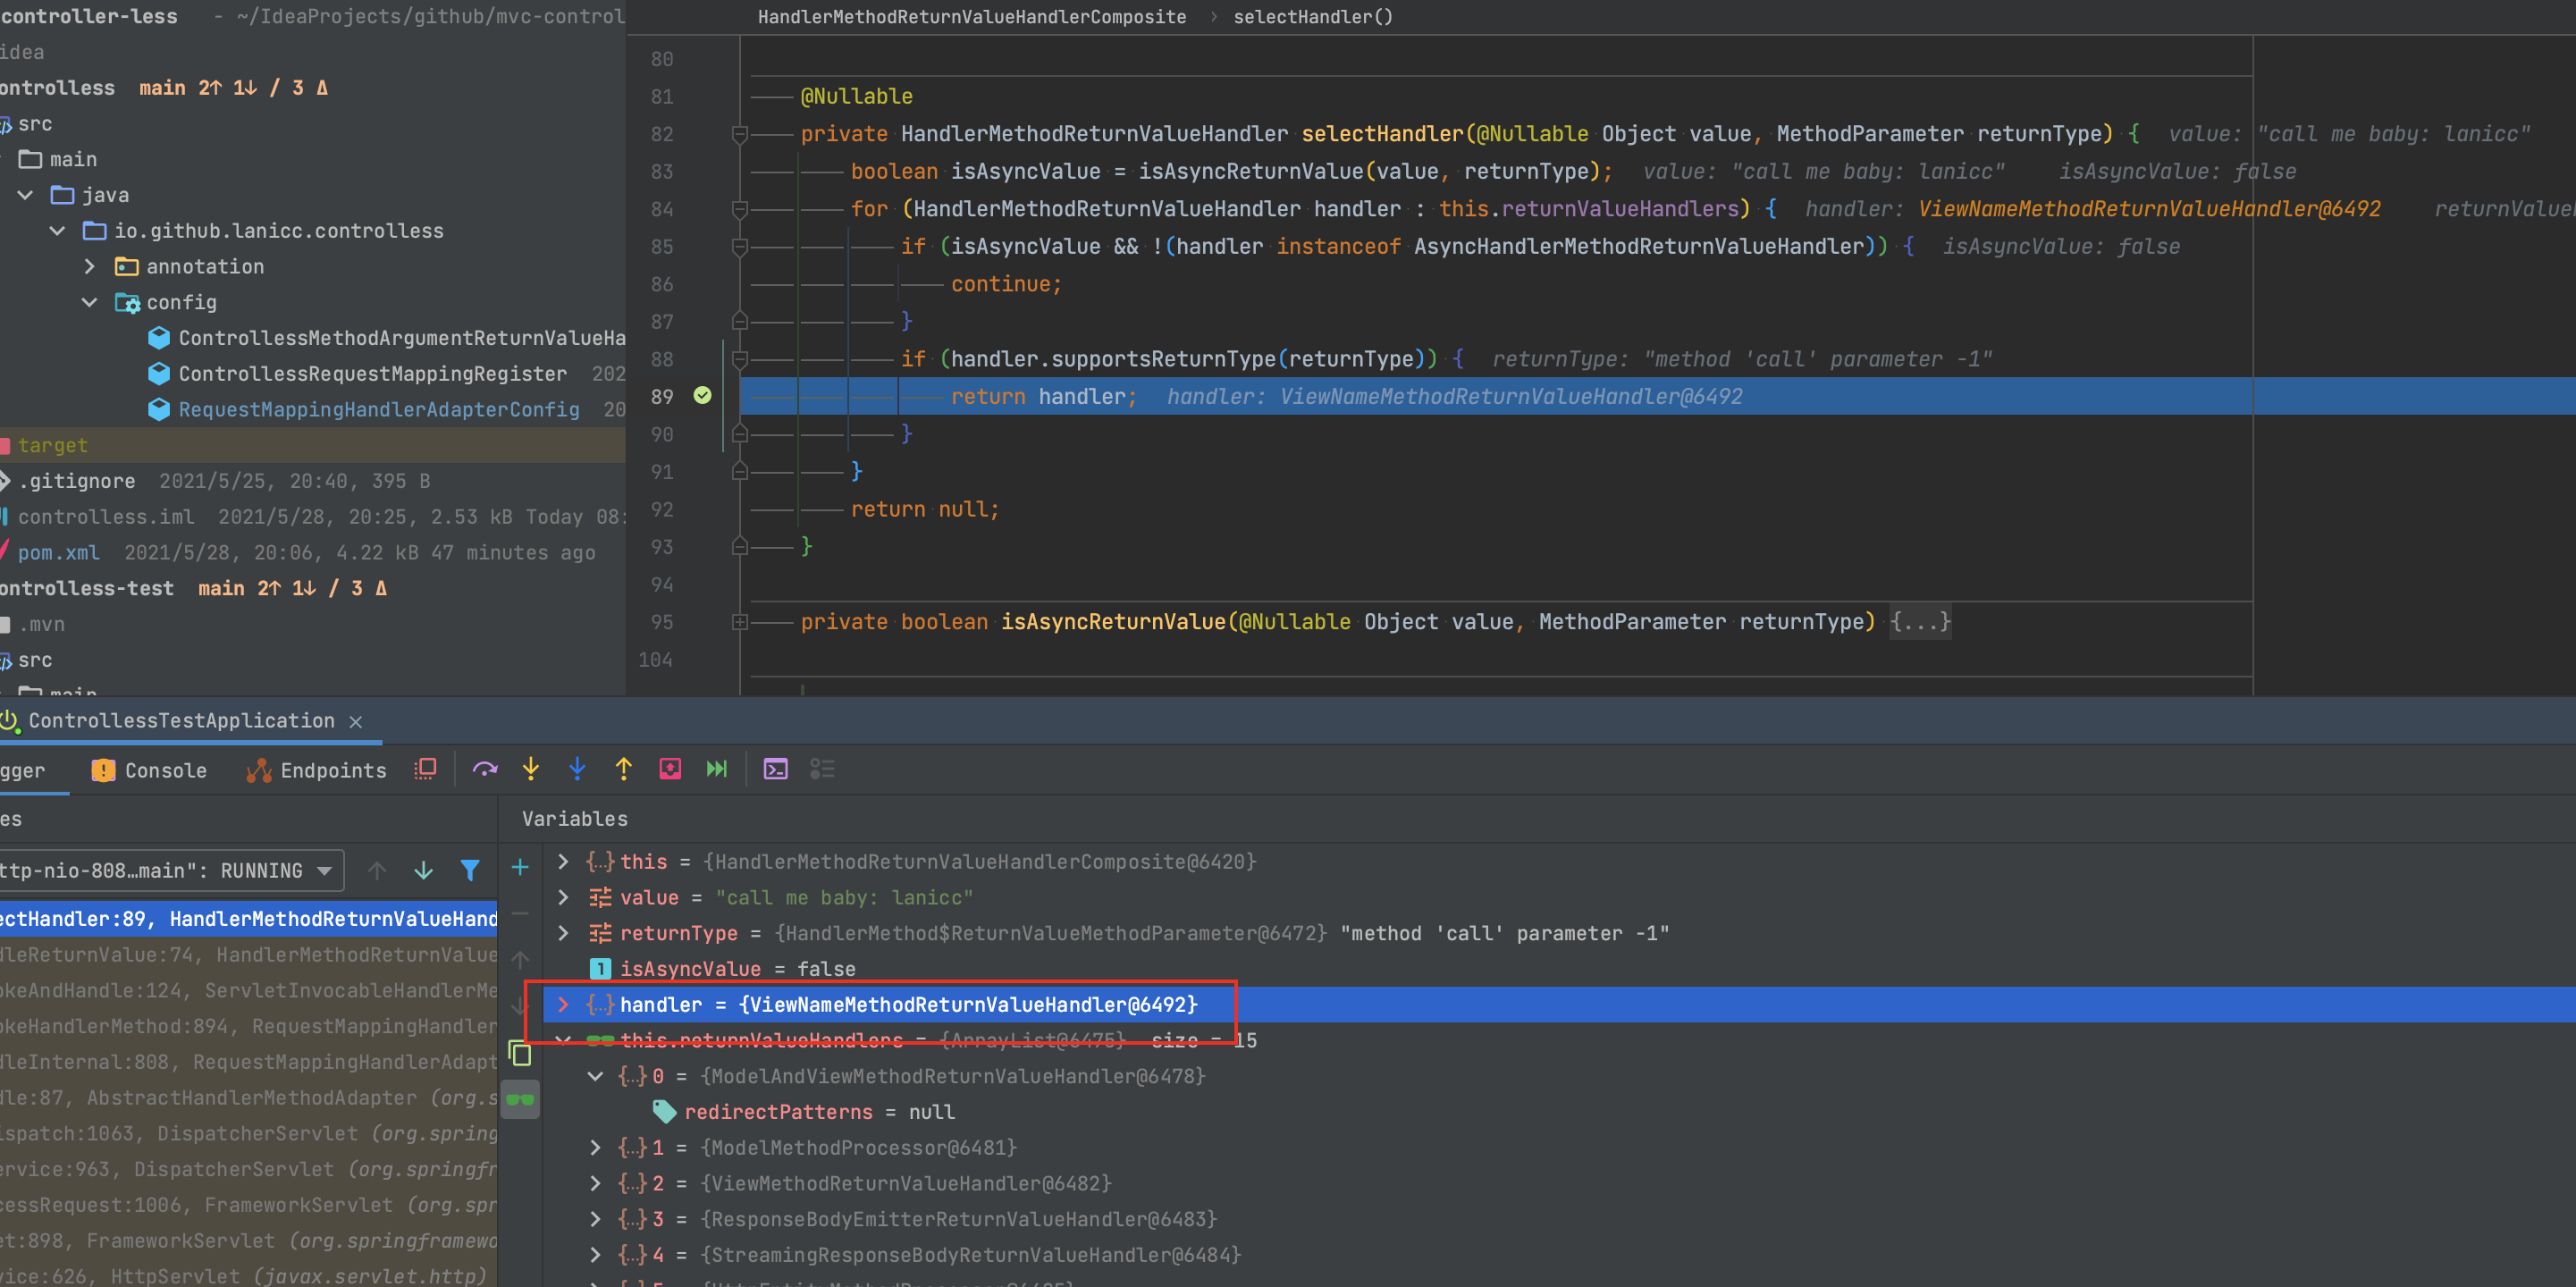Open RequestMappingHandlerAdapterConfig file in tree
Viewport: 2576px width, 1287px height.
pos(378,410)
